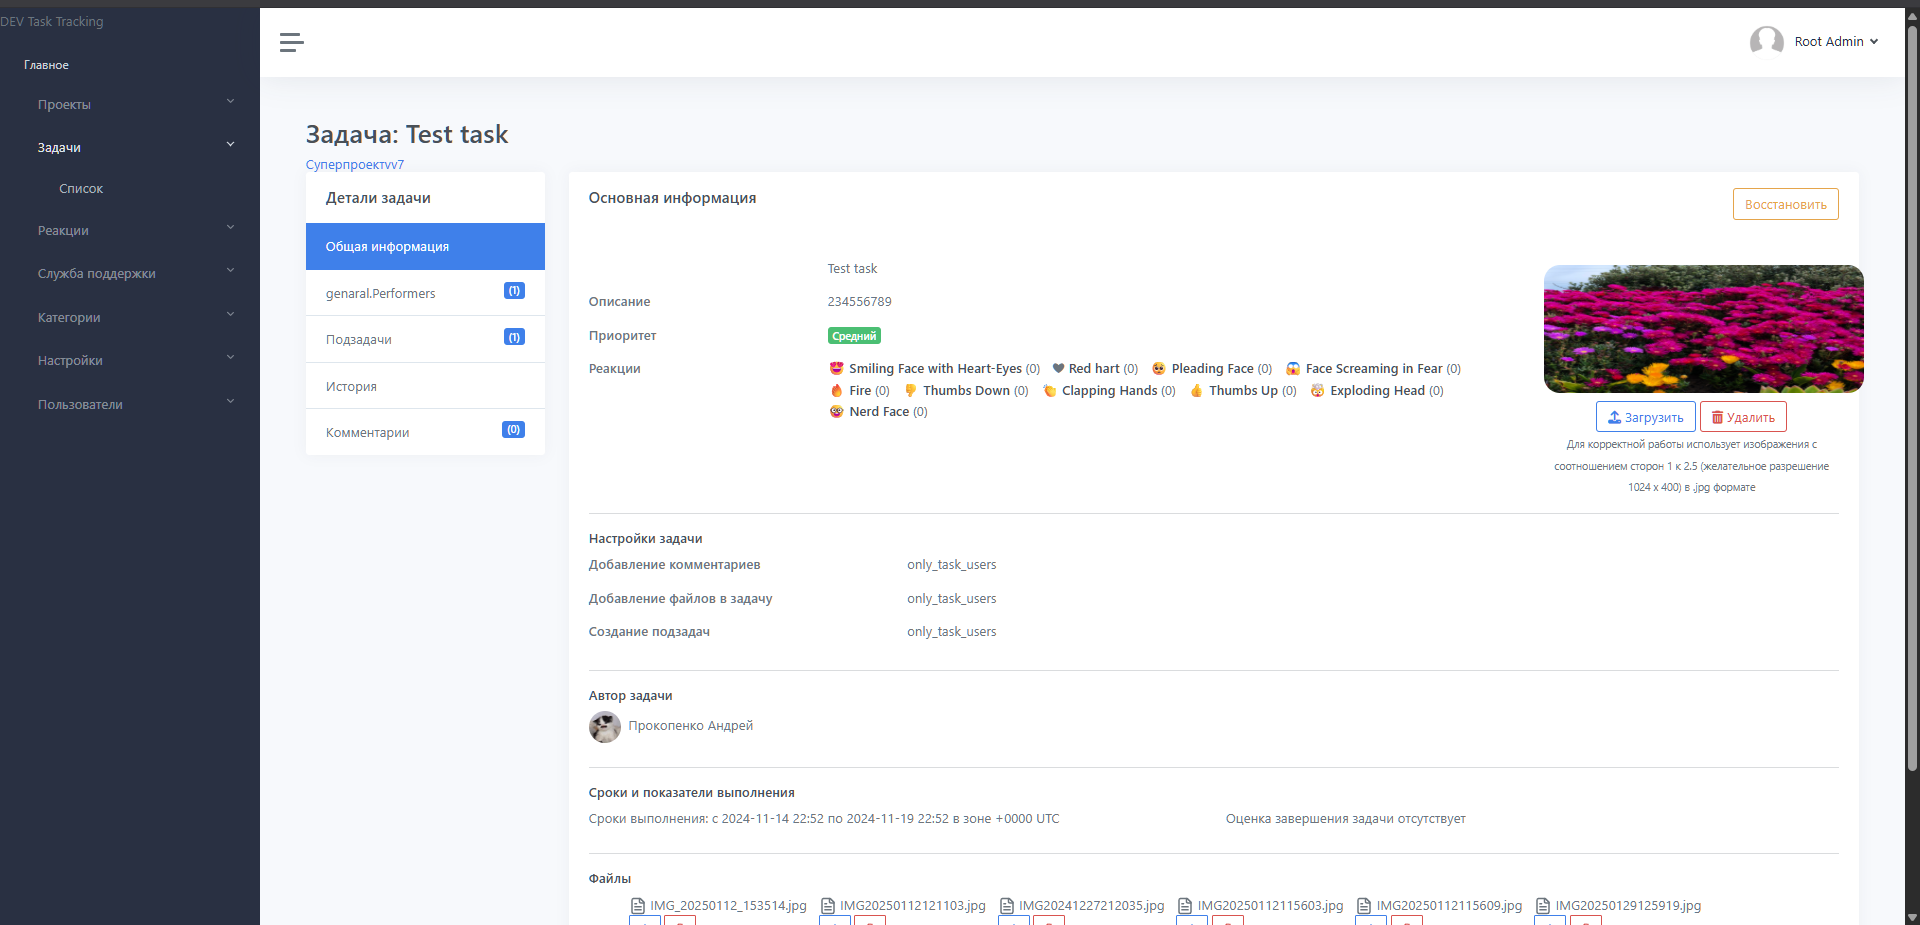The image size is (1920, 925).
Task: Click the Оценка завершения задачи отсутствует text
Action: coord(1345,819)
